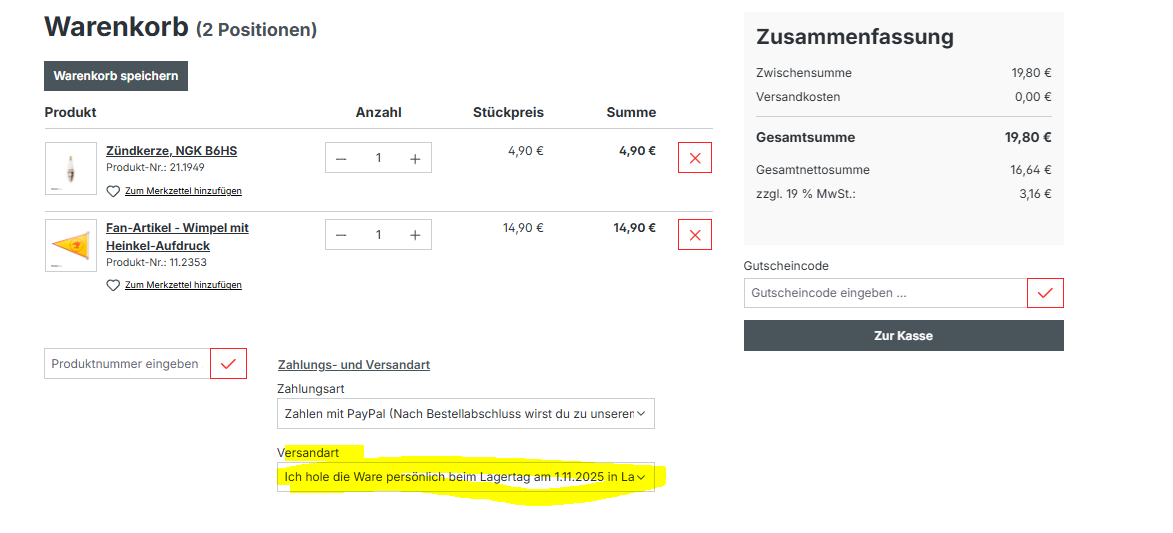Remove Zündkerze NGK B6HS from cart

click(x=695, y=158)
